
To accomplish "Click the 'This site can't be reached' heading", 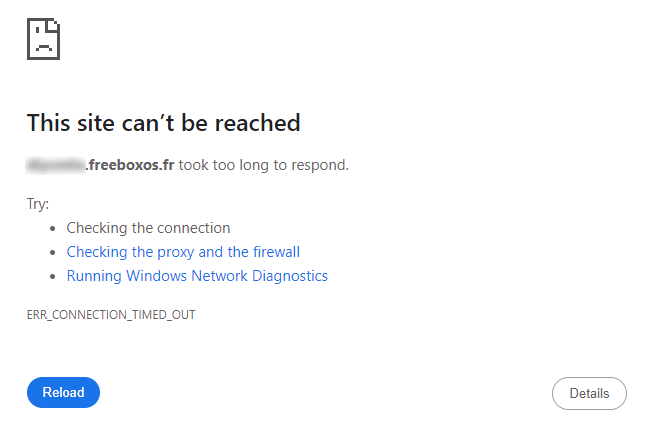I will 164,123.
